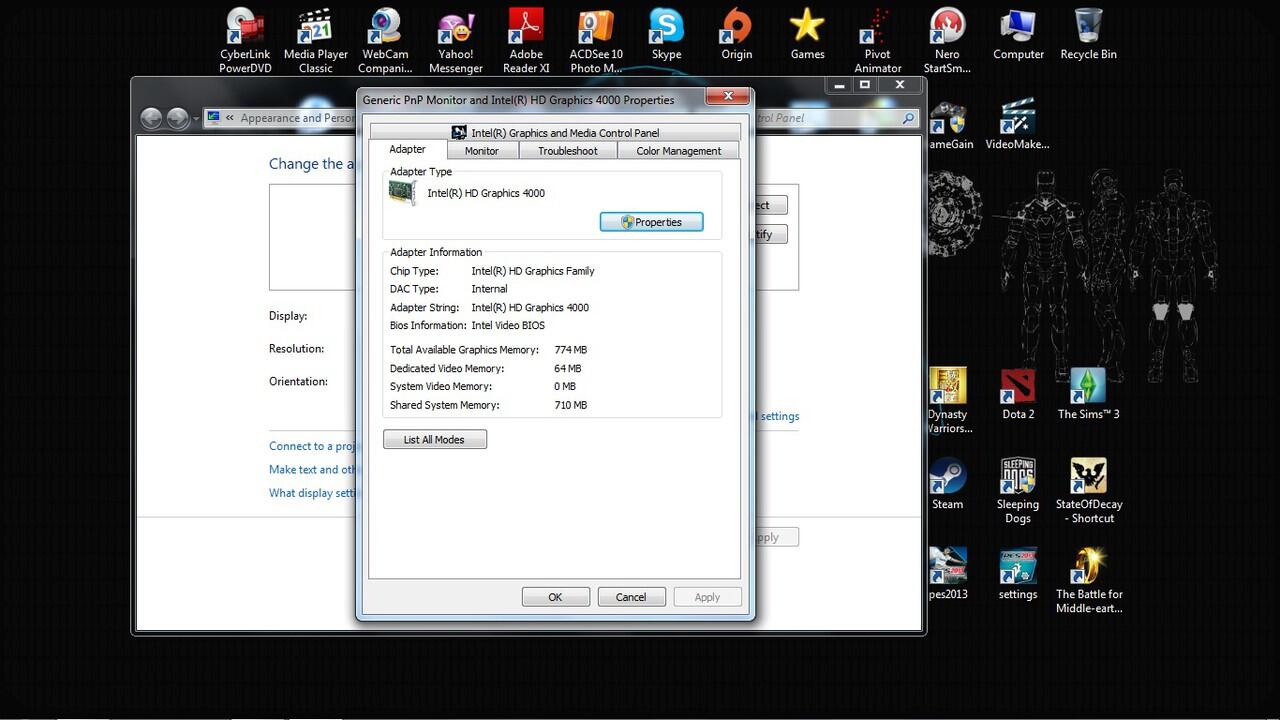Select the WebCam Companion desktop icon

[385, 40]
